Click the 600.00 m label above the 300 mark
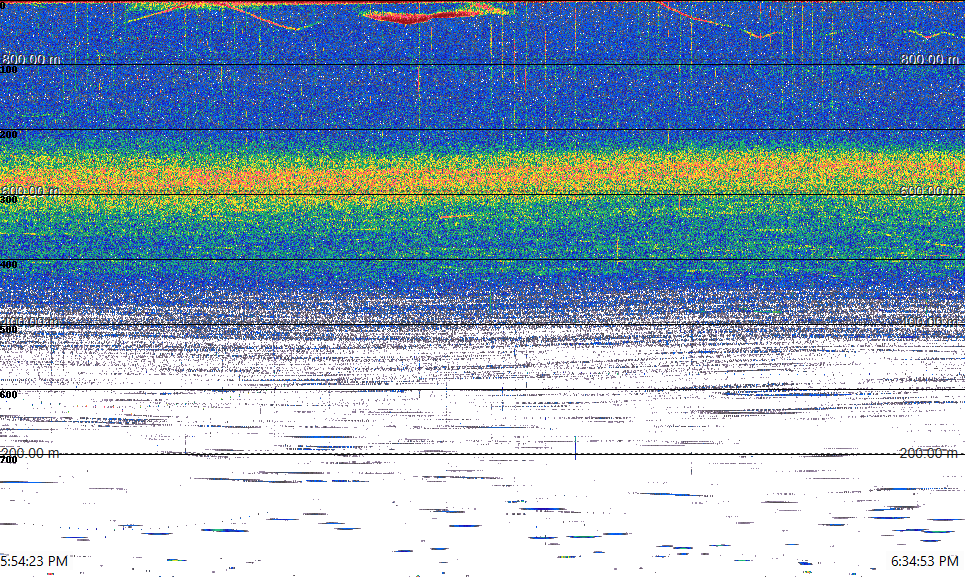 coord(30,190)
